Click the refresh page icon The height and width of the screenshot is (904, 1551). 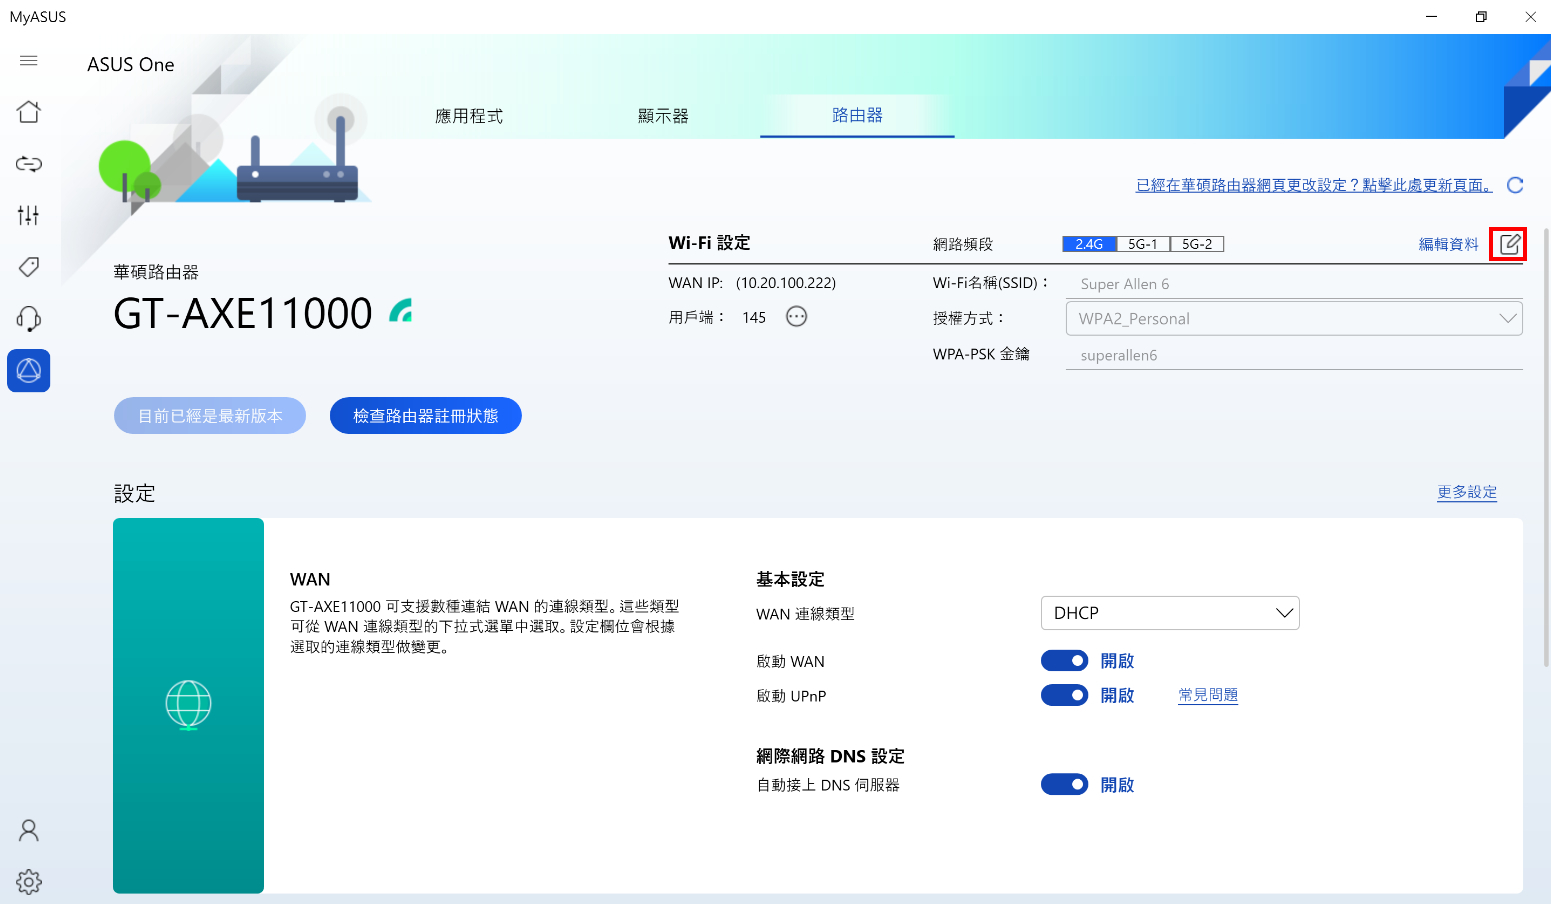1515,185
